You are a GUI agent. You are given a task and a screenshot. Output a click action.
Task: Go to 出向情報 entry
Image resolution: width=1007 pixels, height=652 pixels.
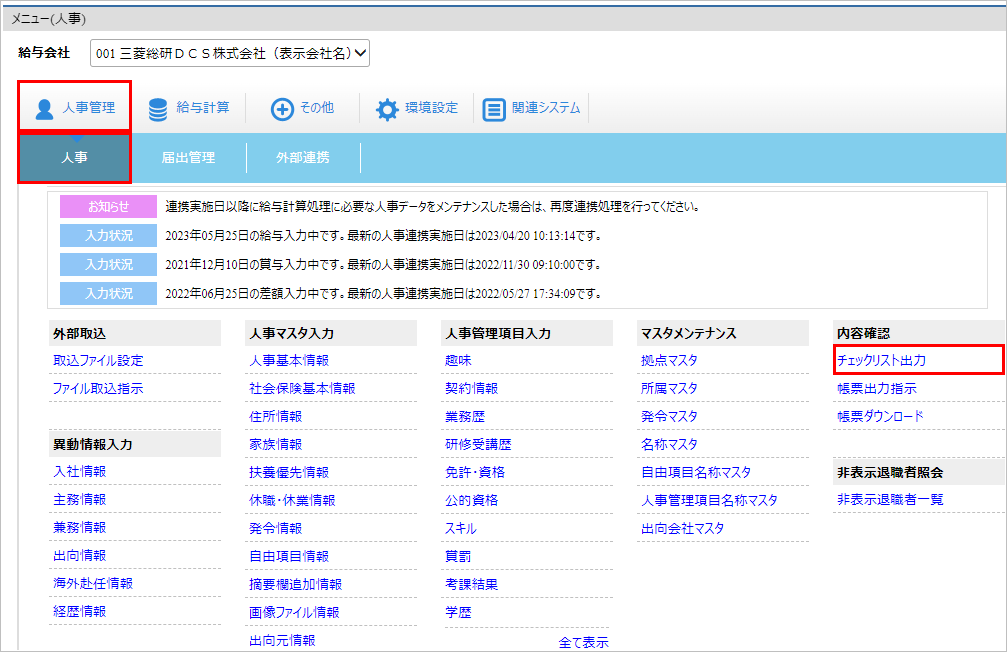80,556
